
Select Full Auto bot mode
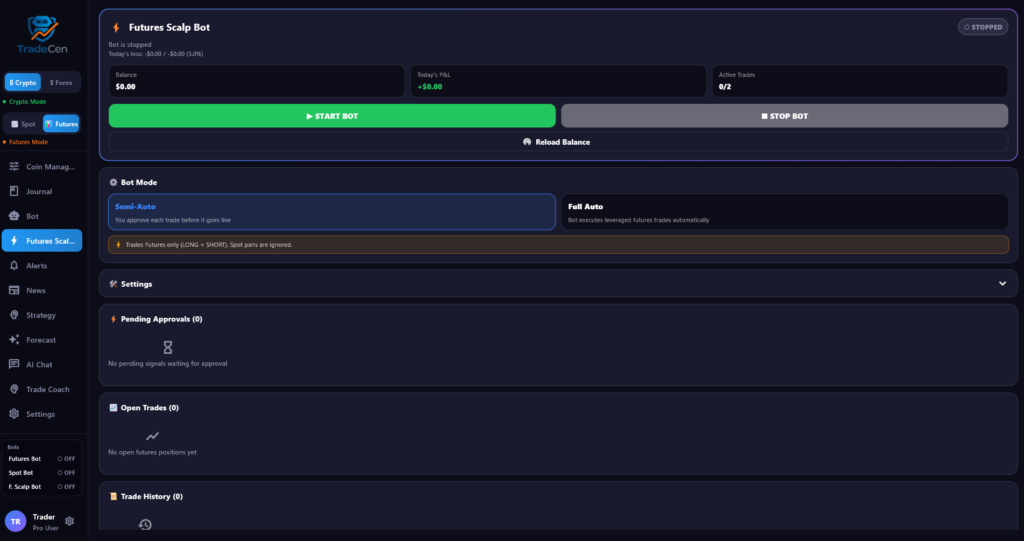click(x=784, y=212)
